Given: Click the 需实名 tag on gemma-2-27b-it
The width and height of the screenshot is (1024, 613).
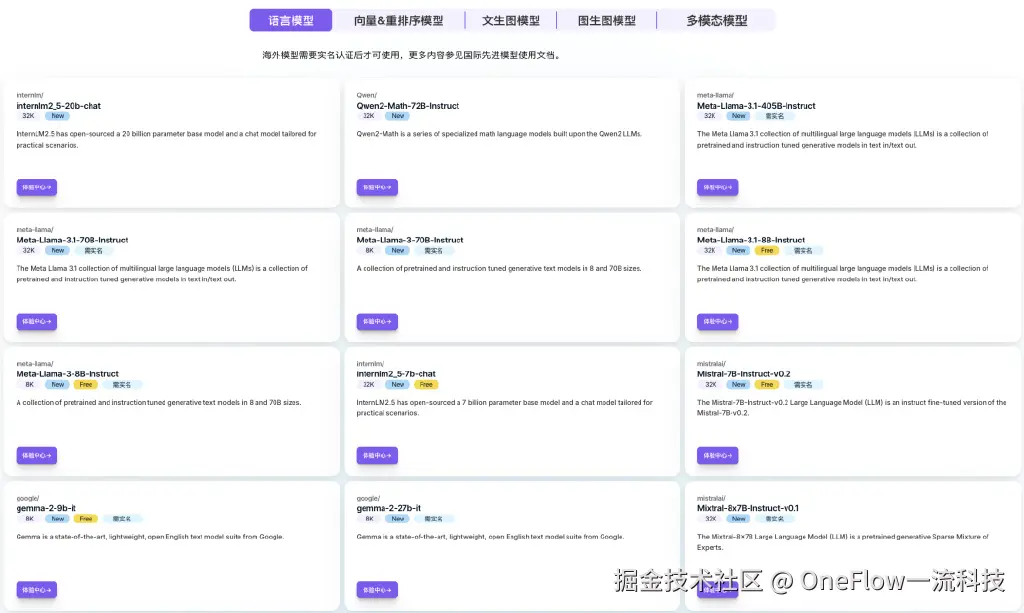Looking at the screenshot, I should coord(433,519).
